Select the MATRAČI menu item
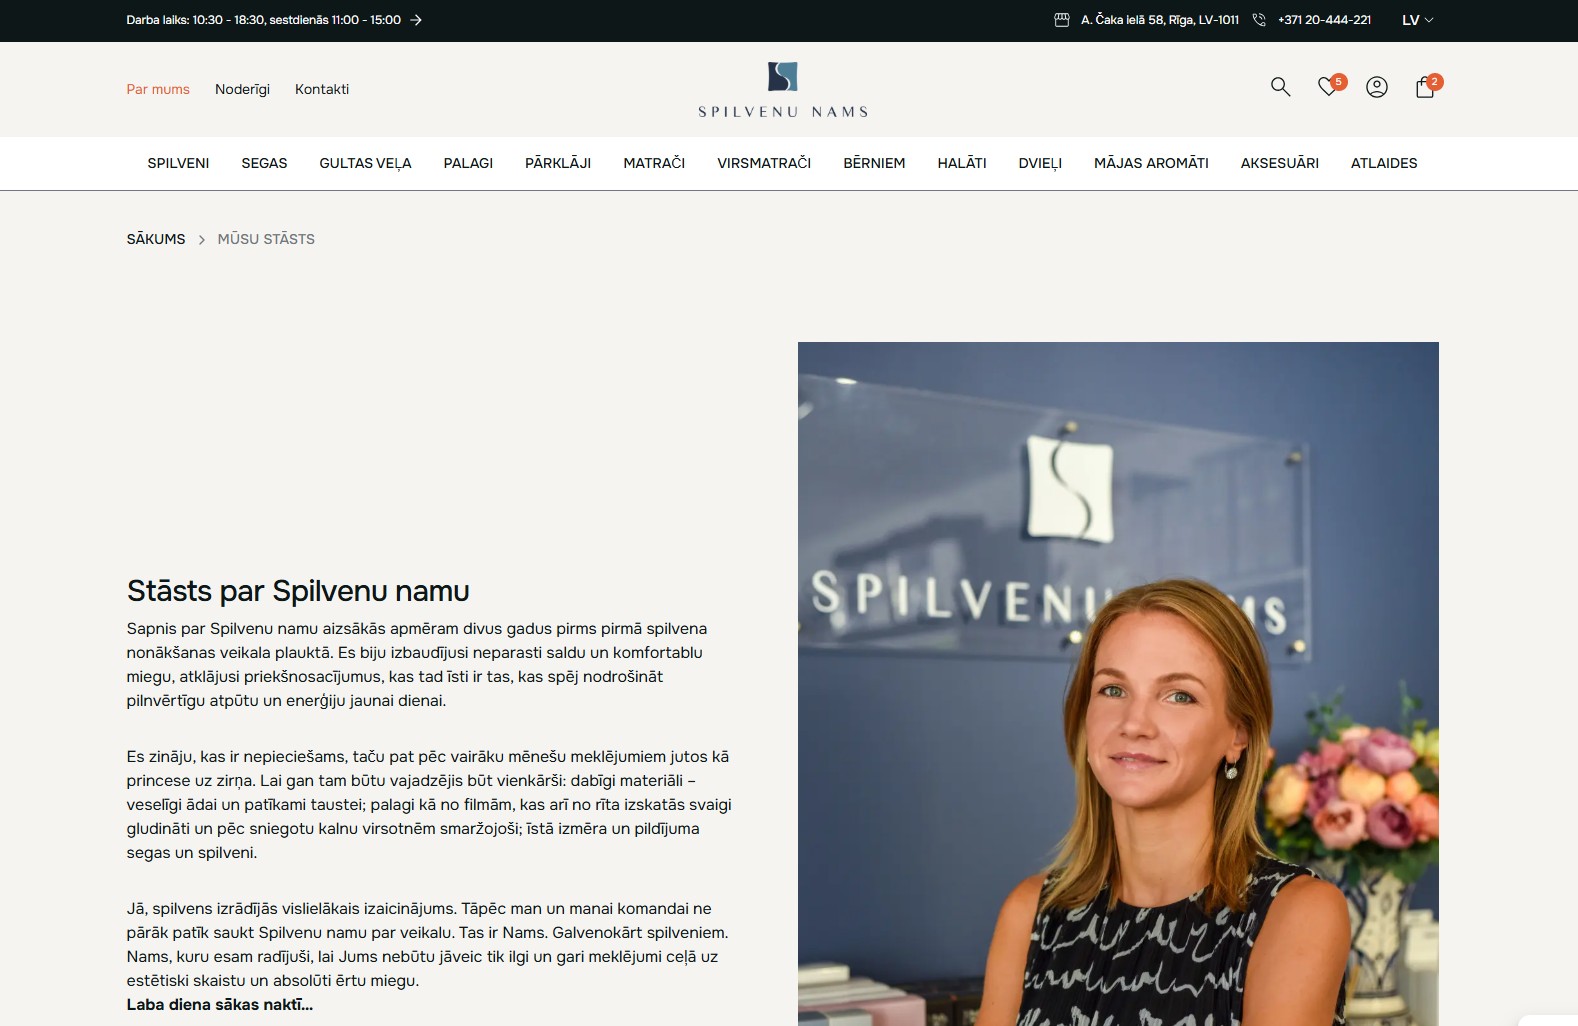1578x1026 pixels. (654, 163)
